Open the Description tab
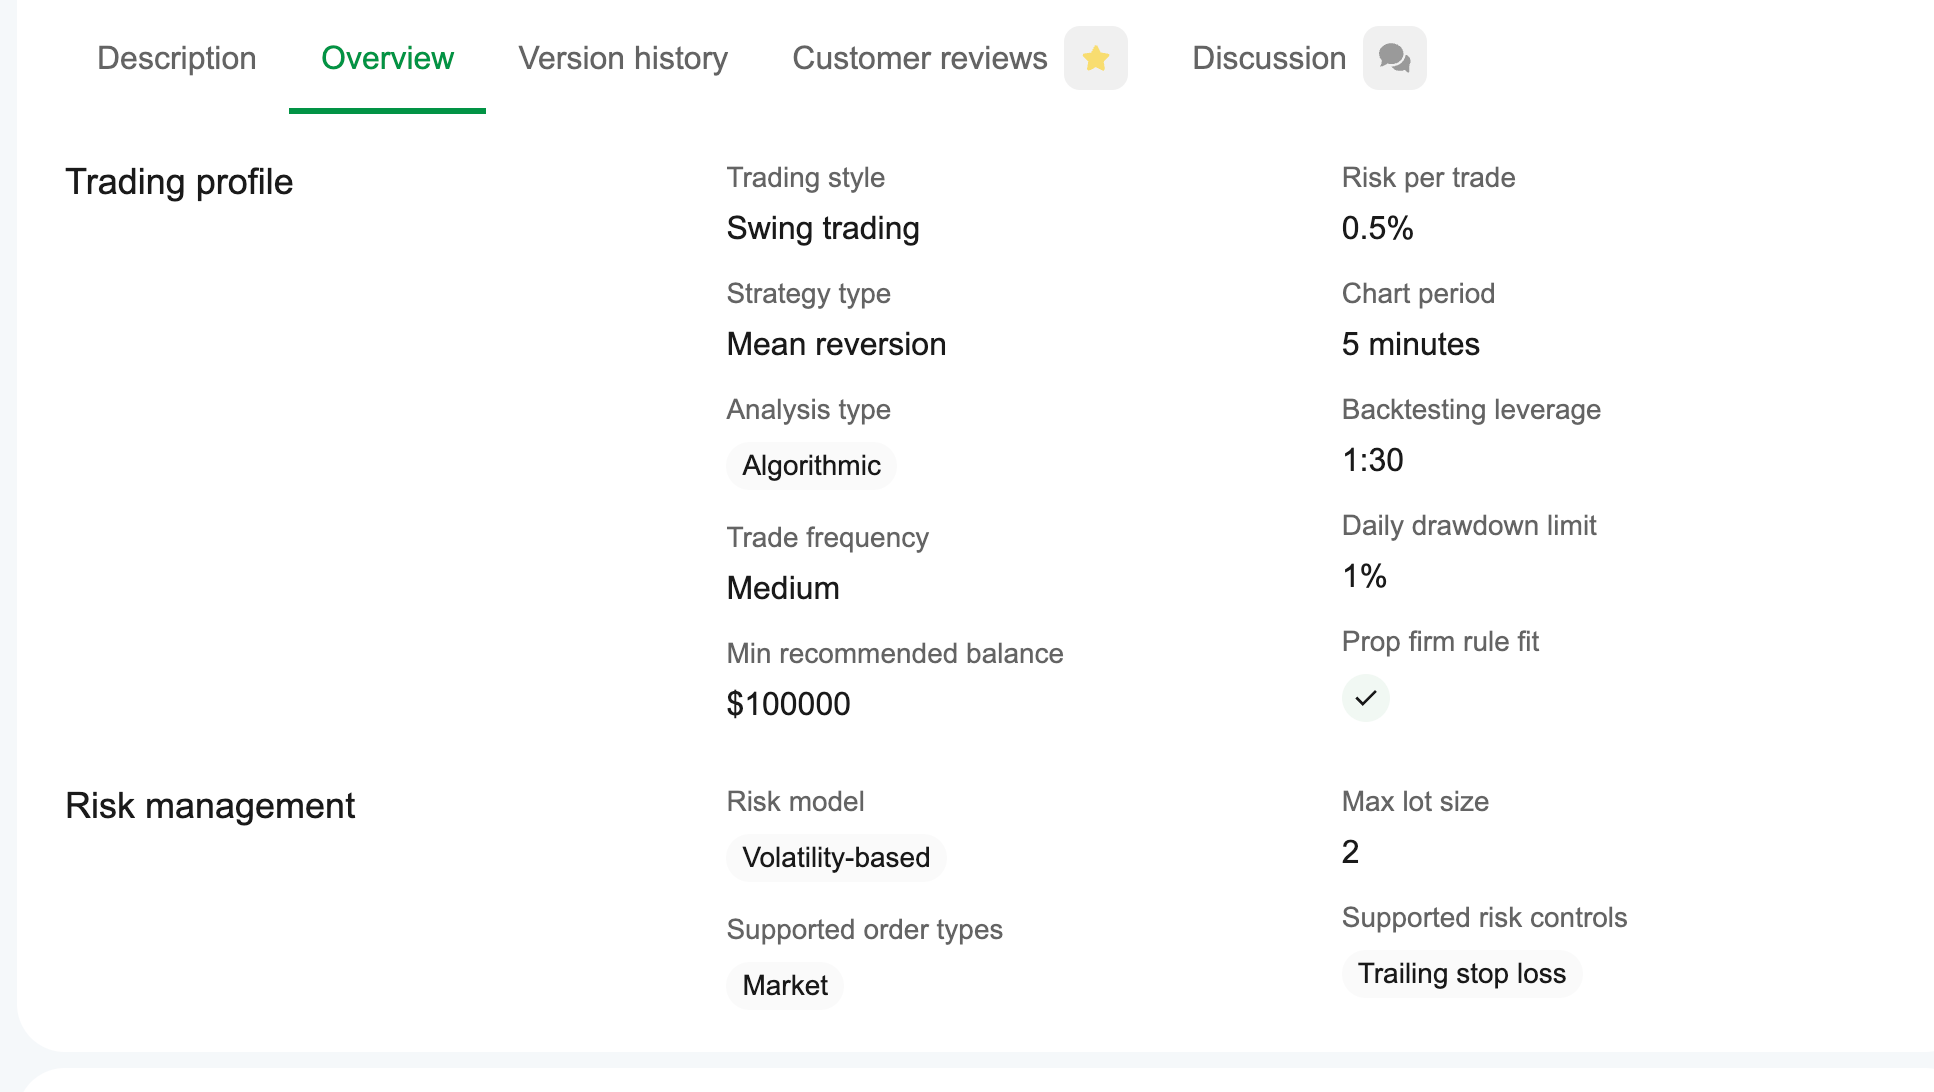The image size is (1934, 1092). [x=176, y=58]
